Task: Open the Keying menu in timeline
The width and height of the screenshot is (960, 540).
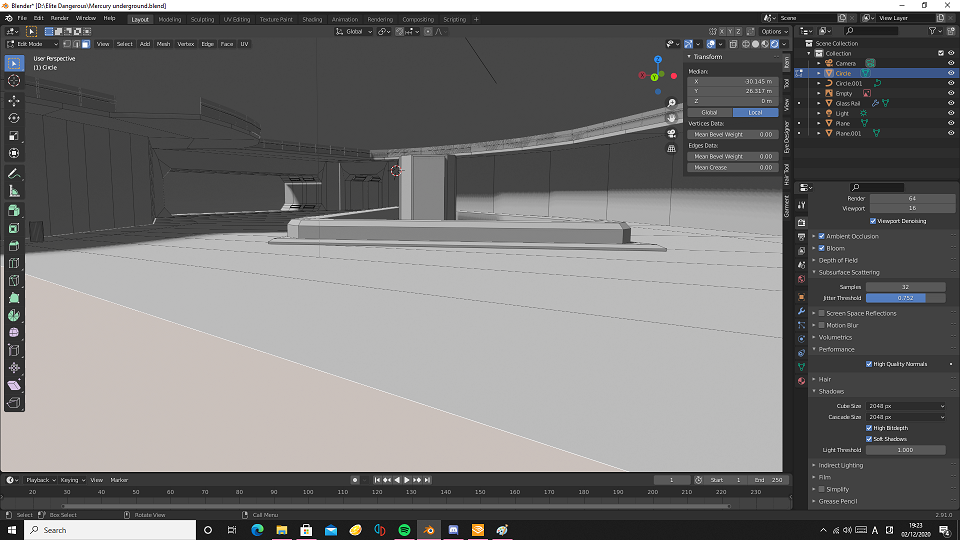Action: pyautogui.click(x=72, y=480)
